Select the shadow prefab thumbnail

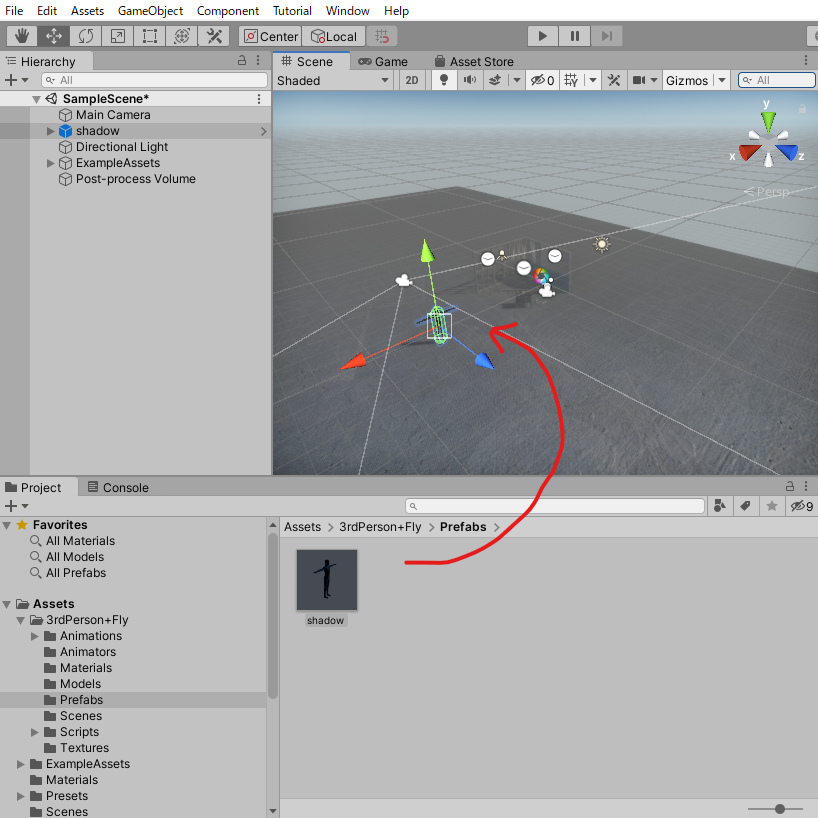click(x=326, y=580)
